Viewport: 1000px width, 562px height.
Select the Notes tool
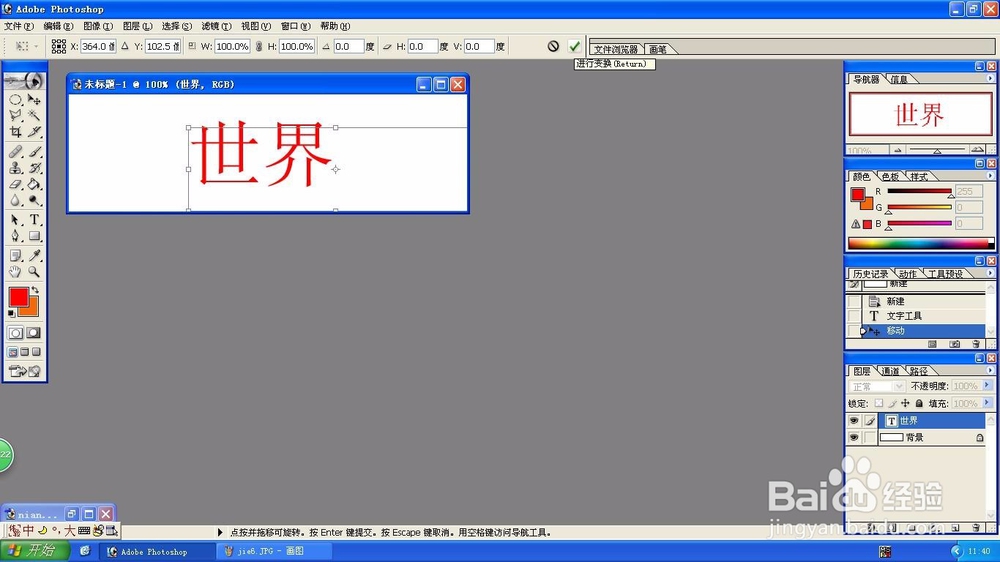point(15,256)
